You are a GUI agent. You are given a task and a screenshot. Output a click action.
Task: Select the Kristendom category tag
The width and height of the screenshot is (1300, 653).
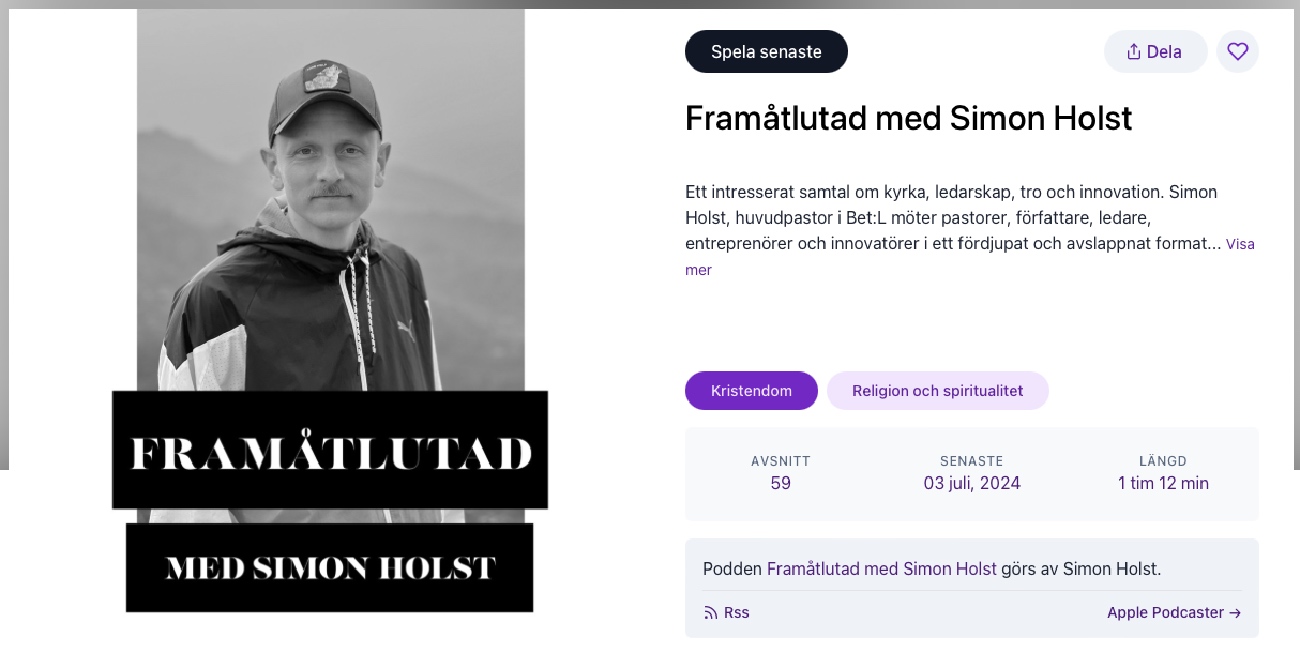pos(751,391)
